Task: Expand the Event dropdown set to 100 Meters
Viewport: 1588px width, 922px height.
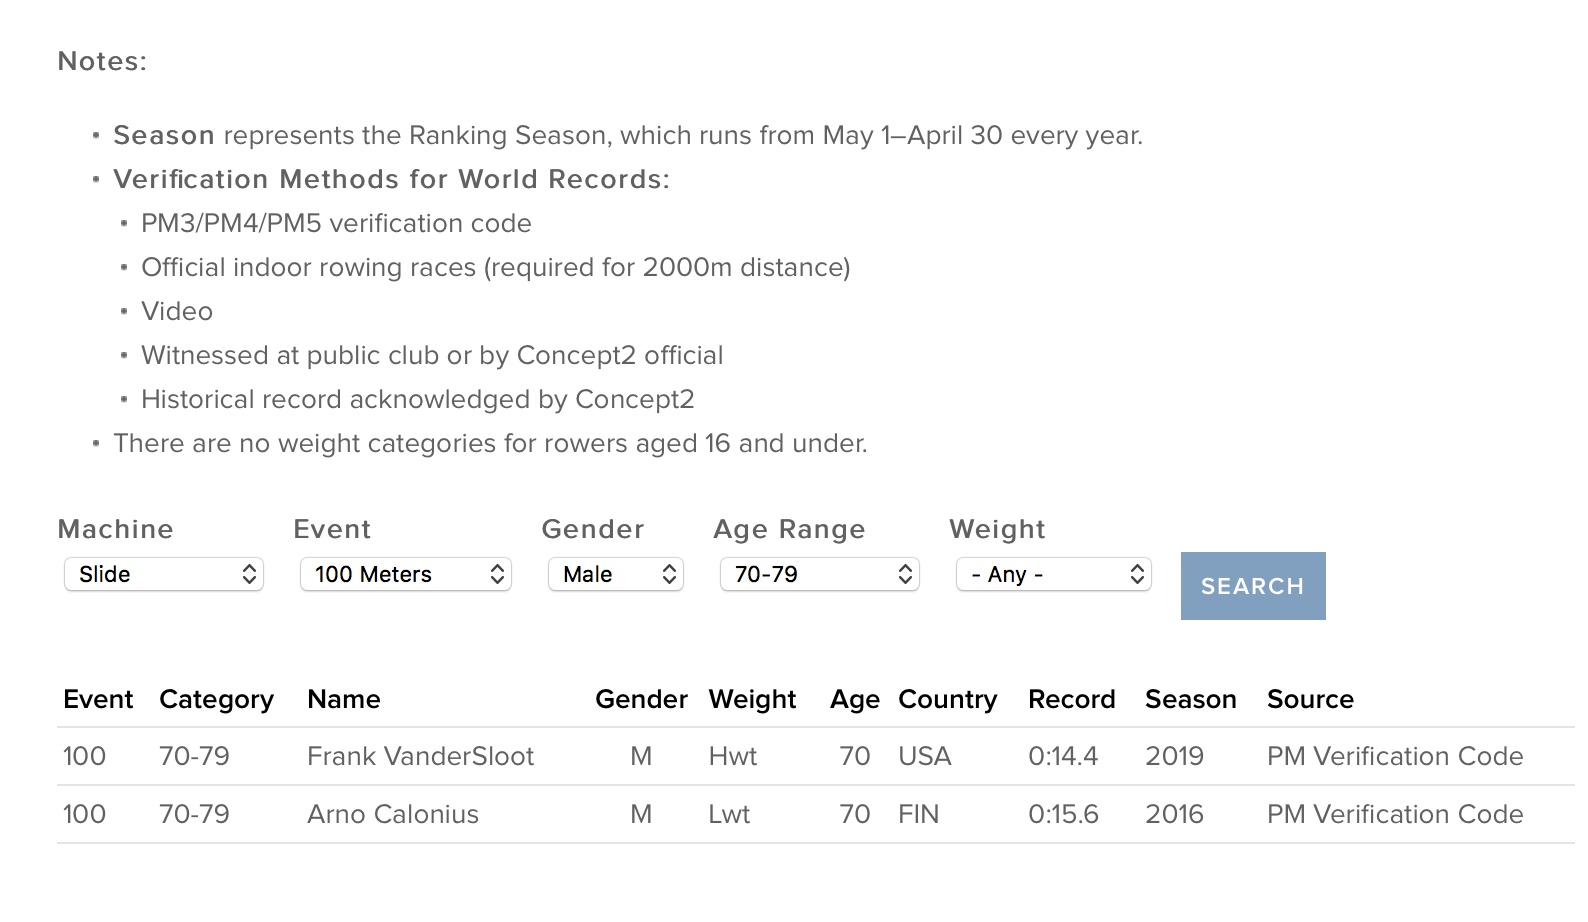Action: pos(406,574)
